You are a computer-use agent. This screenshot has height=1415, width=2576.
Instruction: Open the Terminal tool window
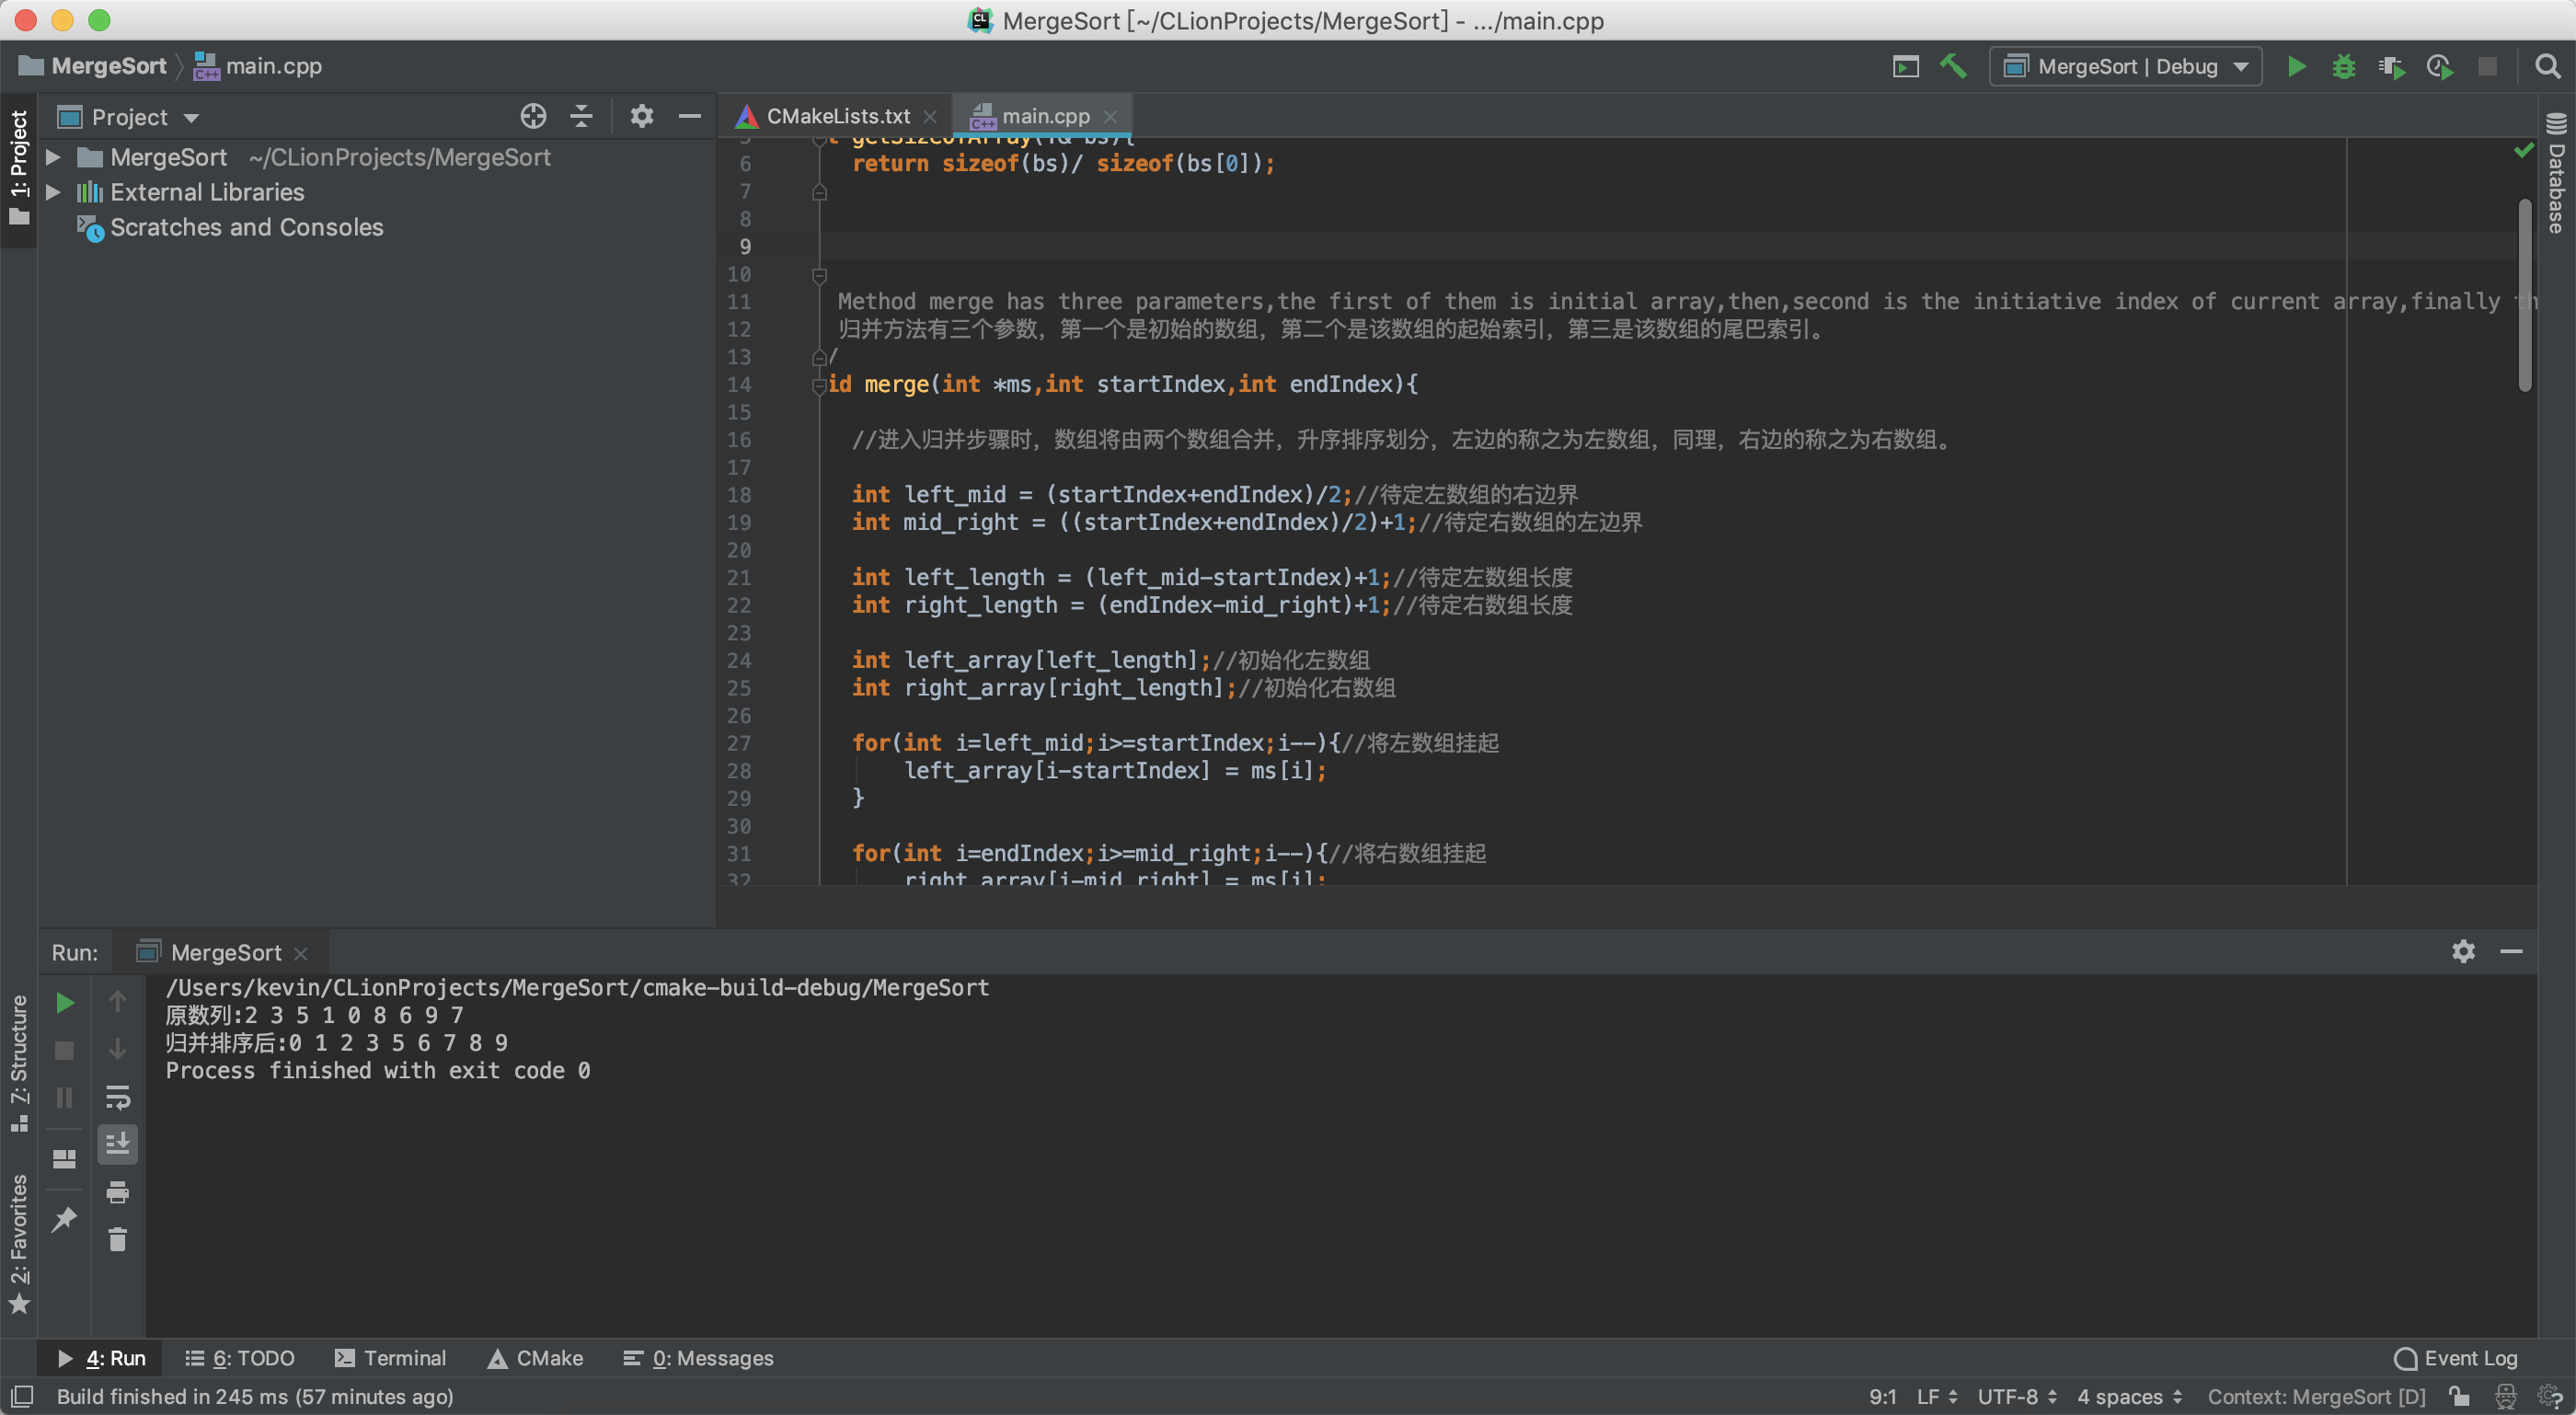391,1358
